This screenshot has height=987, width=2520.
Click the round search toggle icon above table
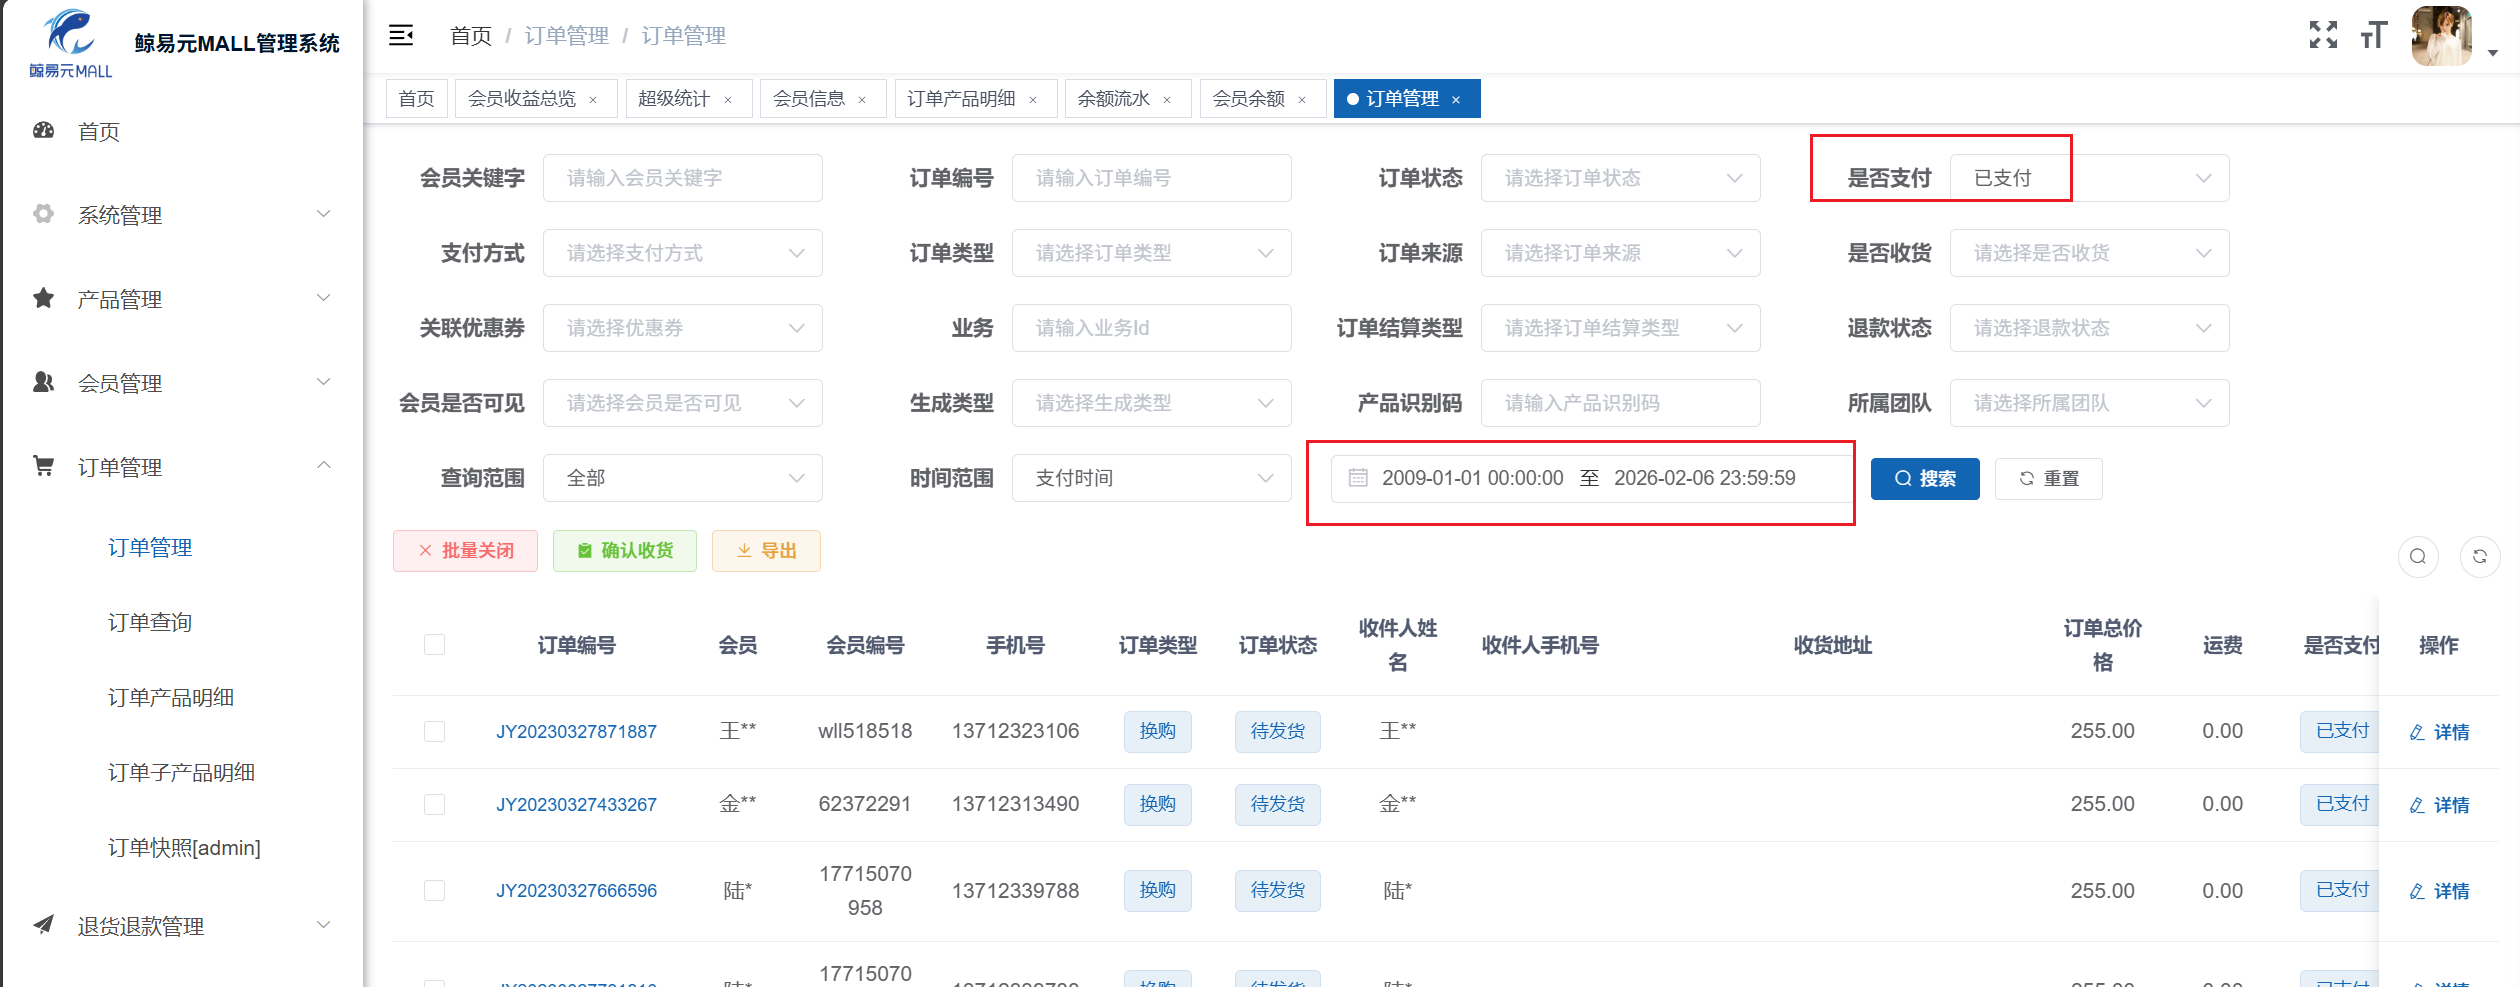[x=2417, y=557]
